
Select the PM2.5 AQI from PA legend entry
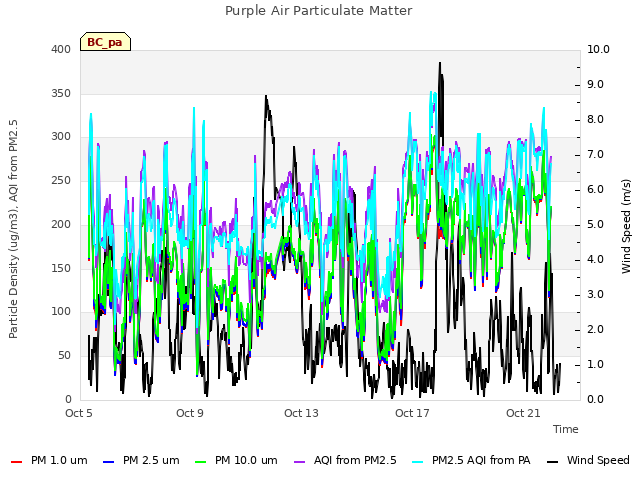click(x=471, y=460)
